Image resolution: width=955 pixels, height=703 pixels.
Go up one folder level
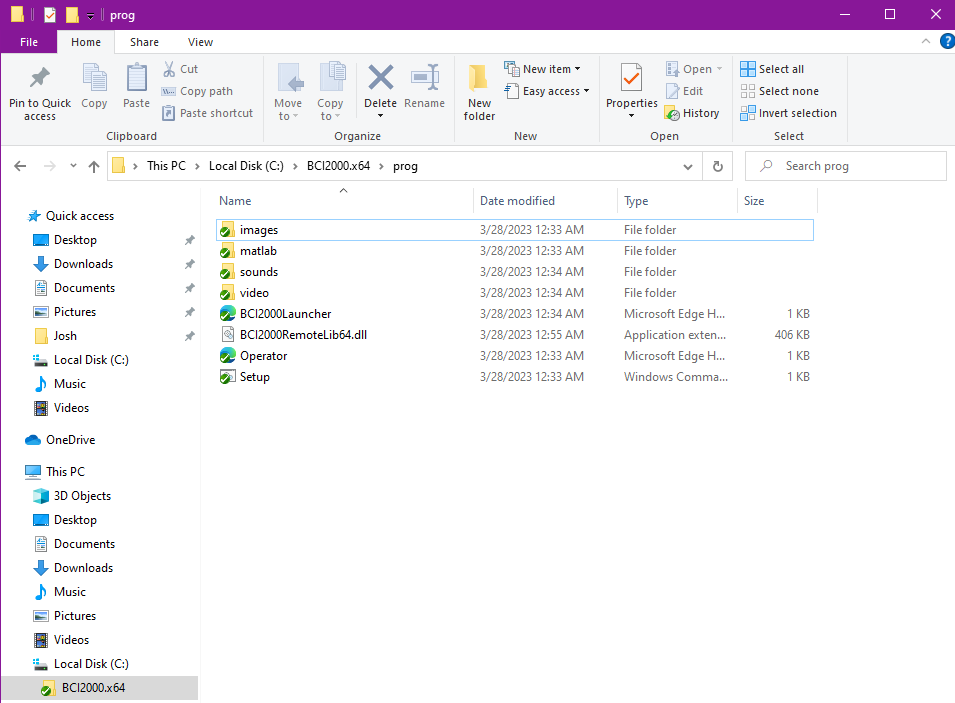[94, 166]
